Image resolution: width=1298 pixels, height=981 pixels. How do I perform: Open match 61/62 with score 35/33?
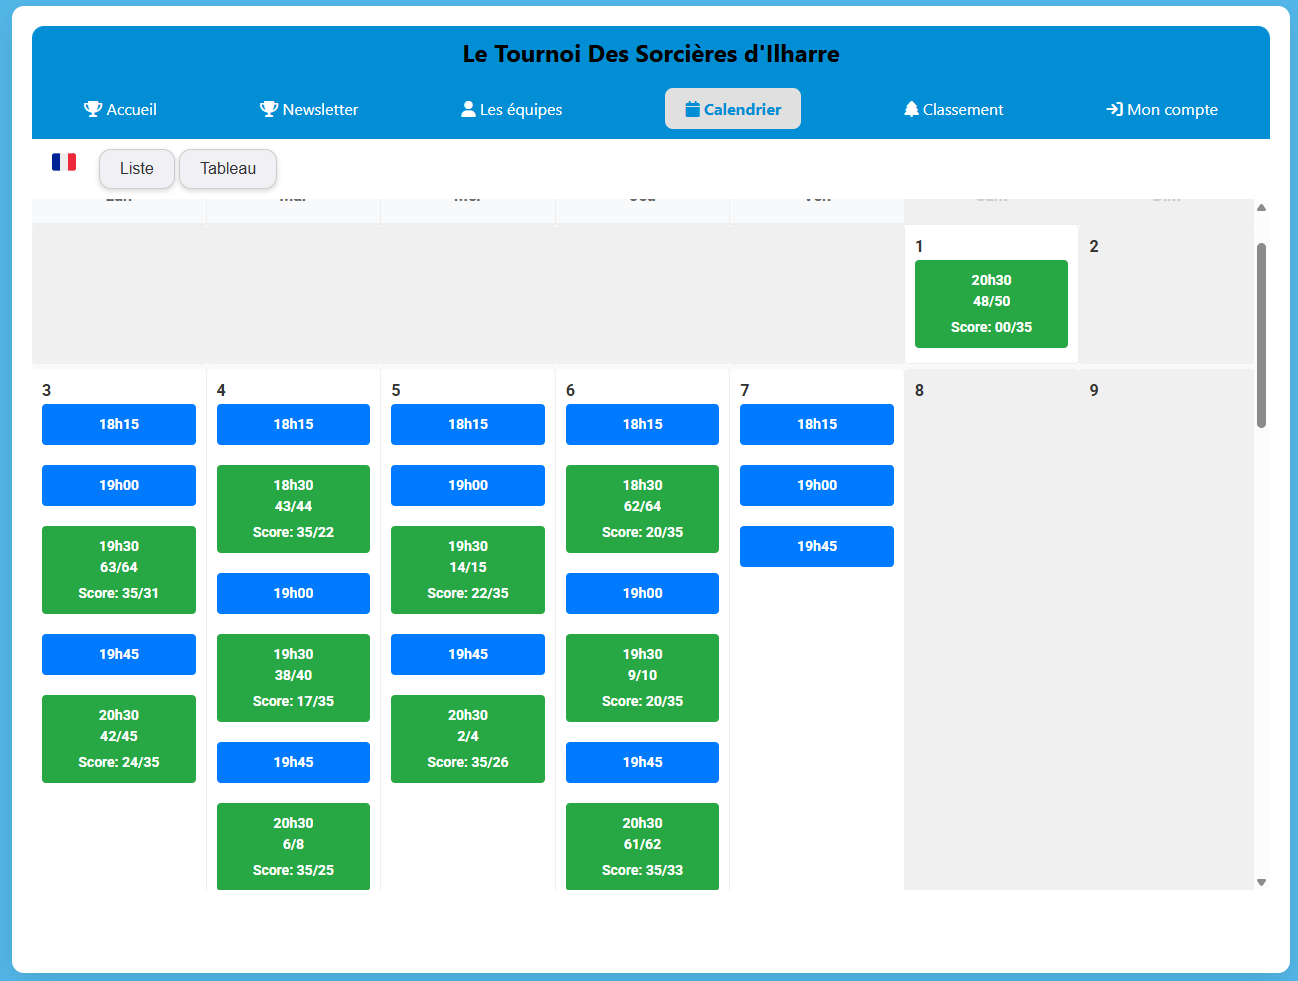point(642,845)
